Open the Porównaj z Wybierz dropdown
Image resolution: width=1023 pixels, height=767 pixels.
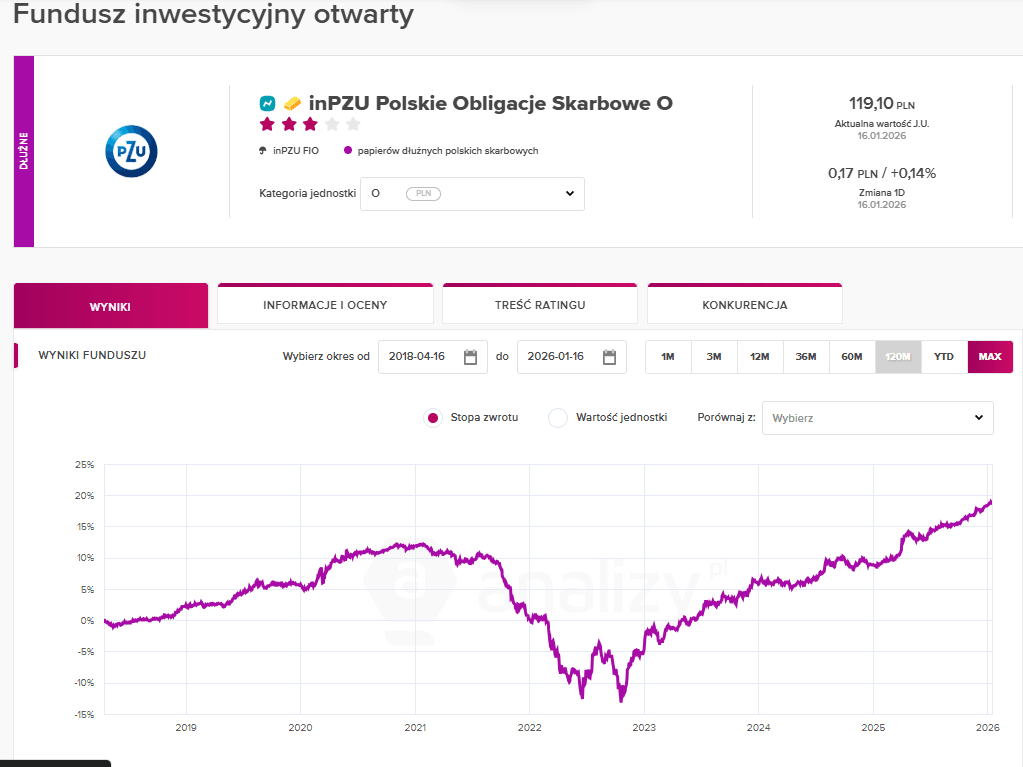[878, 418]
